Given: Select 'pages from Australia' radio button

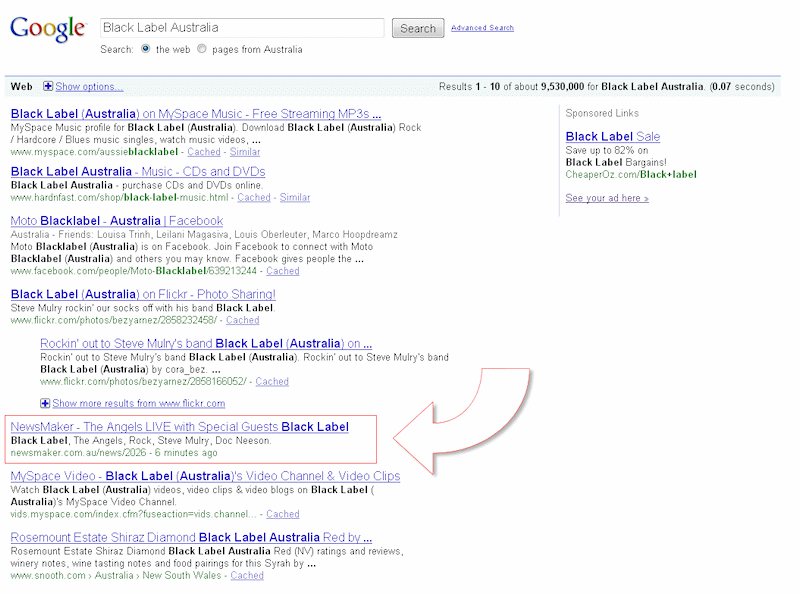Looking at the screenshot, I should point(202,49).
